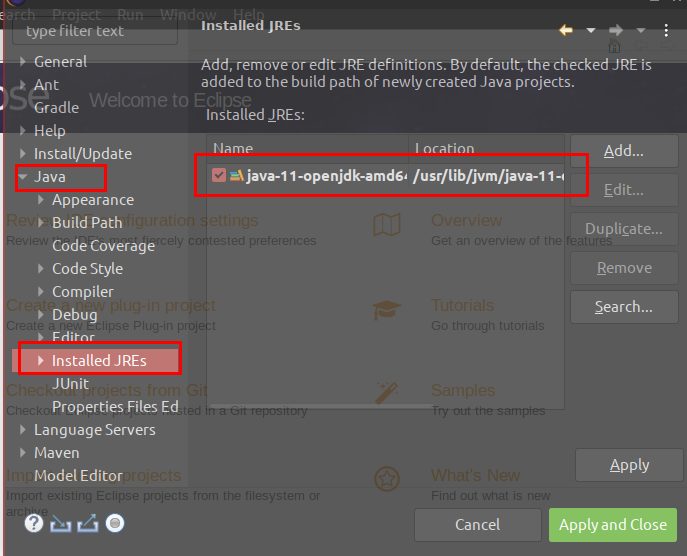Click the /usr/lib/jvm/java-11 location cell
The height and width of the screenshot is (556, 687).
(x=488, y=176)
